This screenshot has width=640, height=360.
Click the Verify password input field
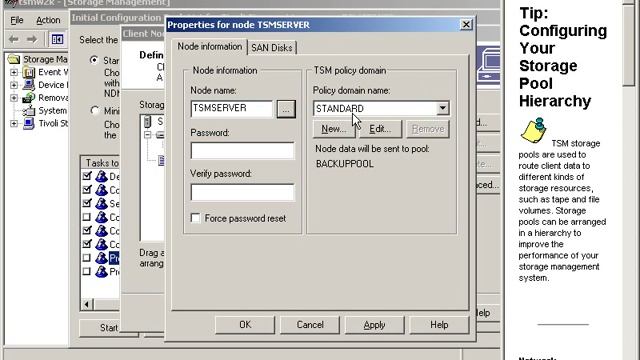coord(242,192)
